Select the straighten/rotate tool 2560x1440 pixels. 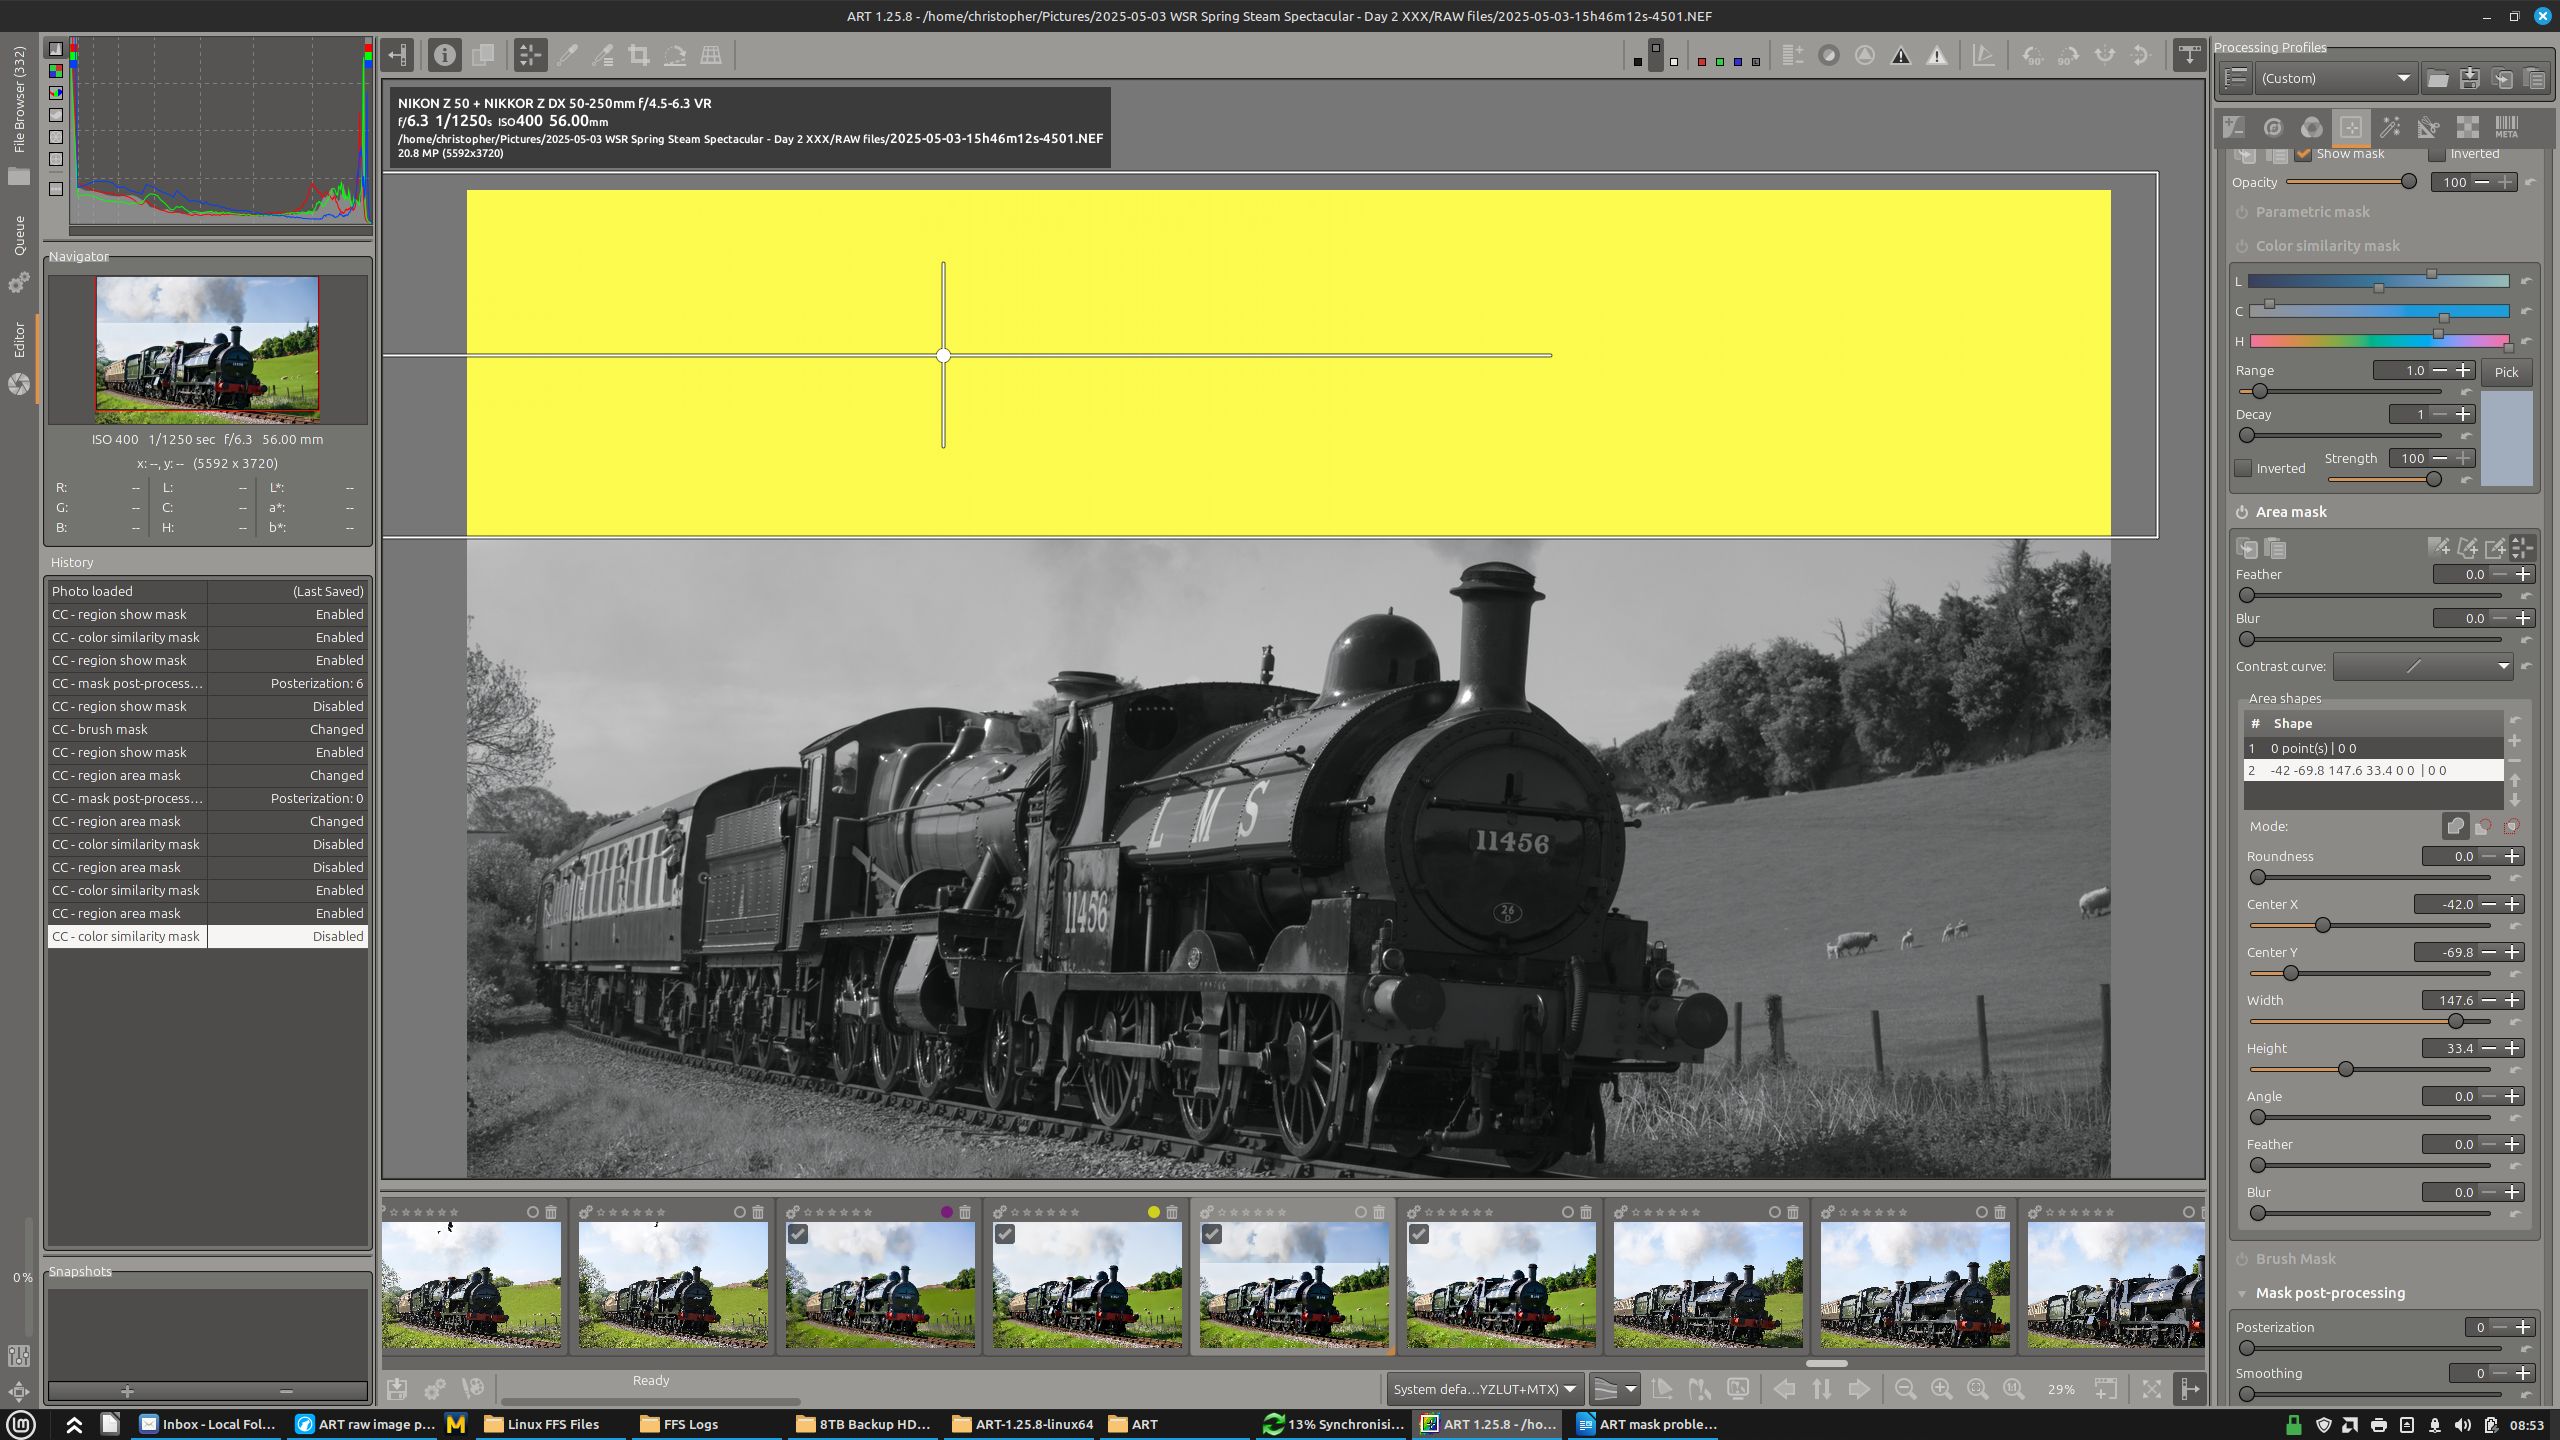tap(675, 55)
